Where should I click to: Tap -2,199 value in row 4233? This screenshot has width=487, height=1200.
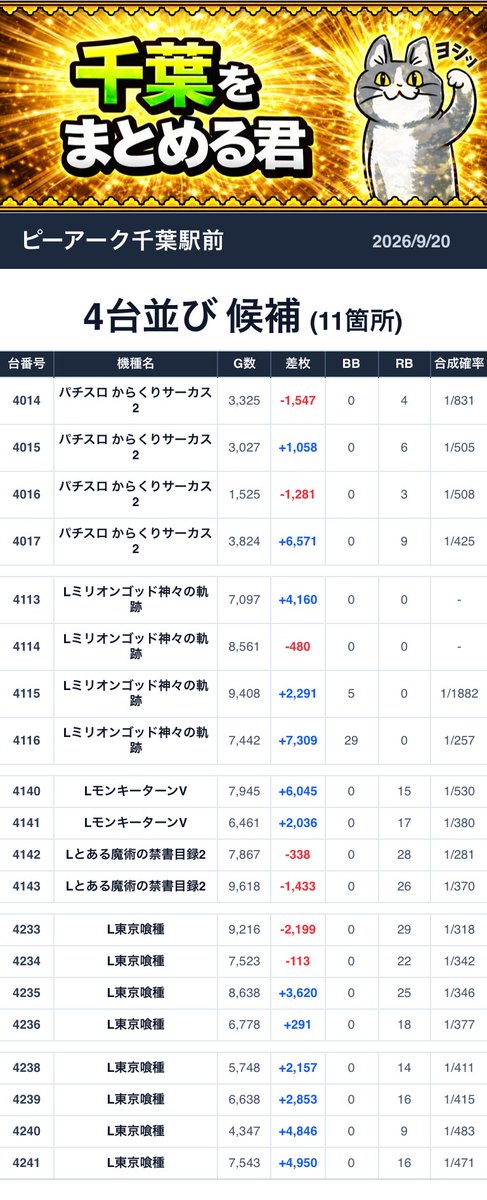point(298,928)
